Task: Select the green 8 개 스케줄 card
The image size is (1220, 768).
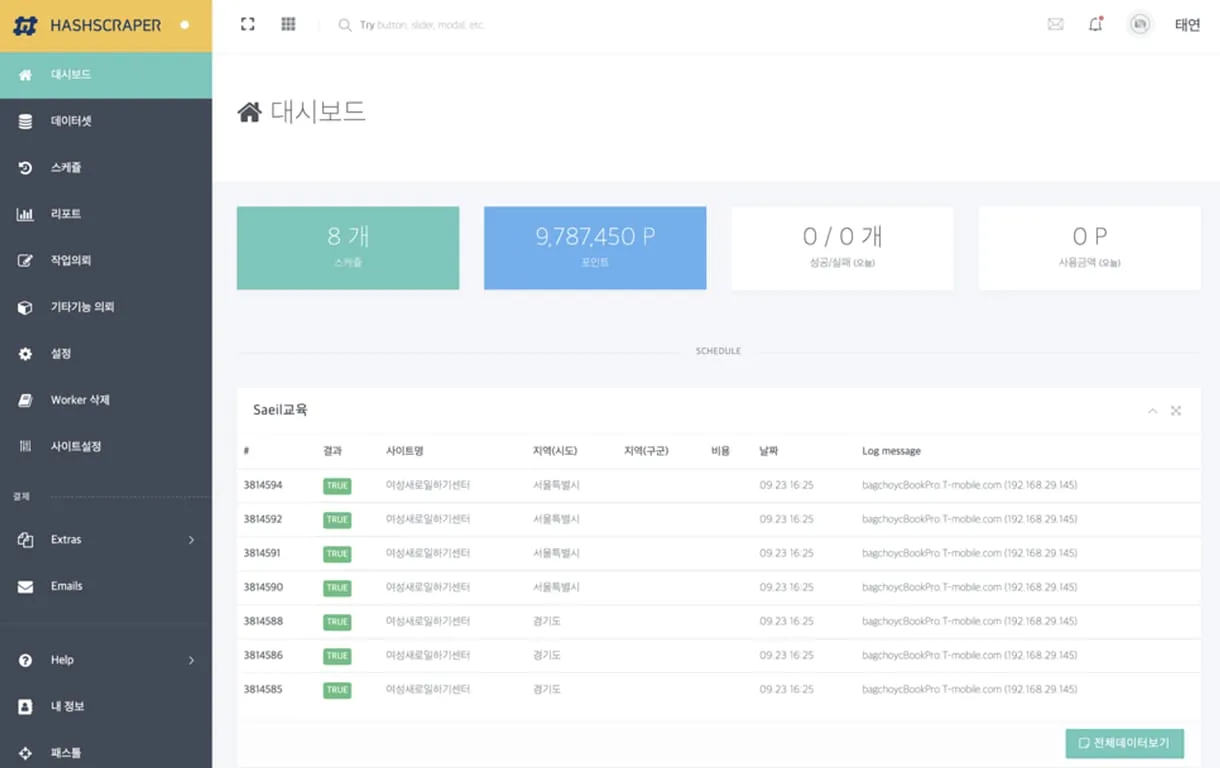Action: point(348,248)
